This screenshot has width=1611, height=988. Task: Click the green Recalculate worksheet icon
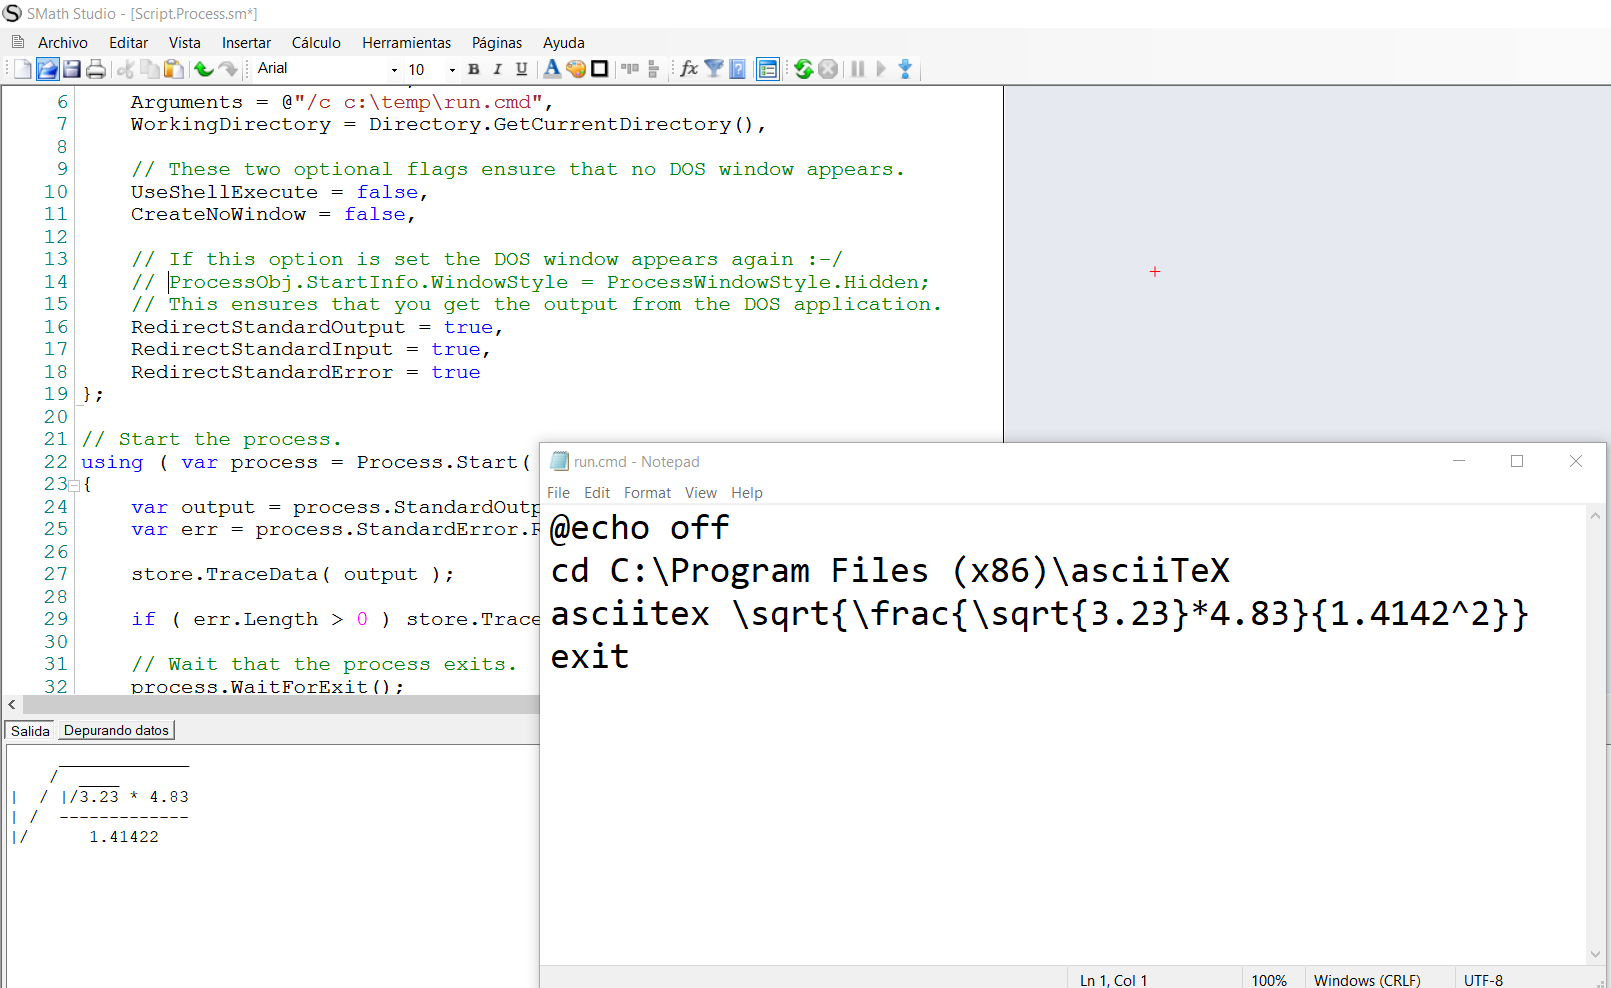click(803, 69)
